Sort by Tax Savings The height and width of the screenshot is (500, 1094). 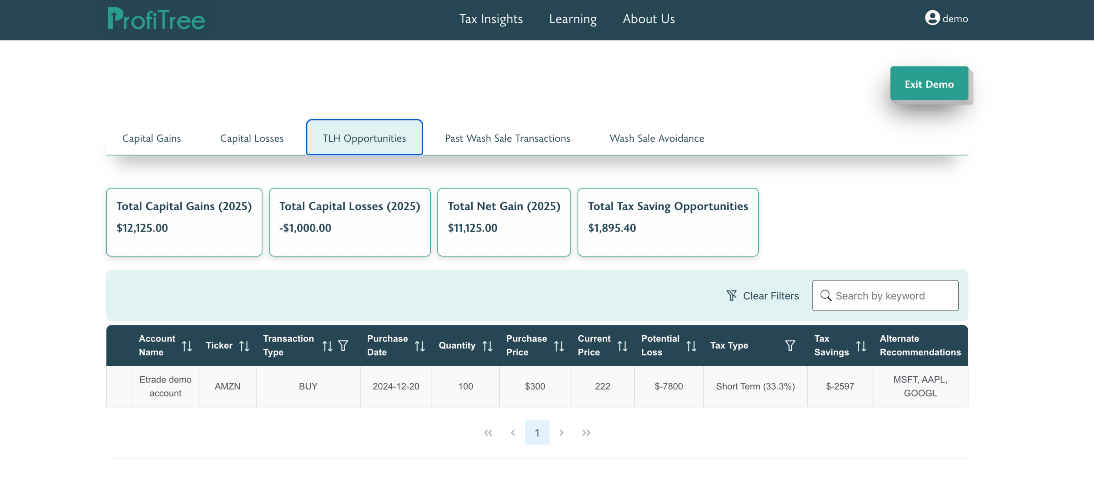pos(862,346)
